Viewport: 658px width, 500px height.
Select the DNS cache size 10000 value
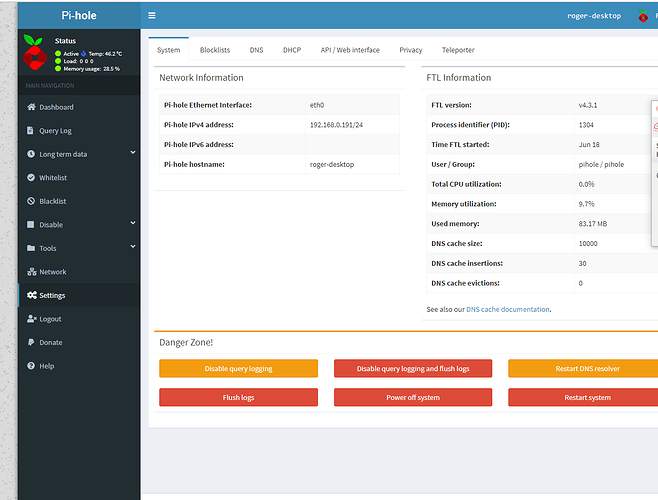click(x=588, y=243)
